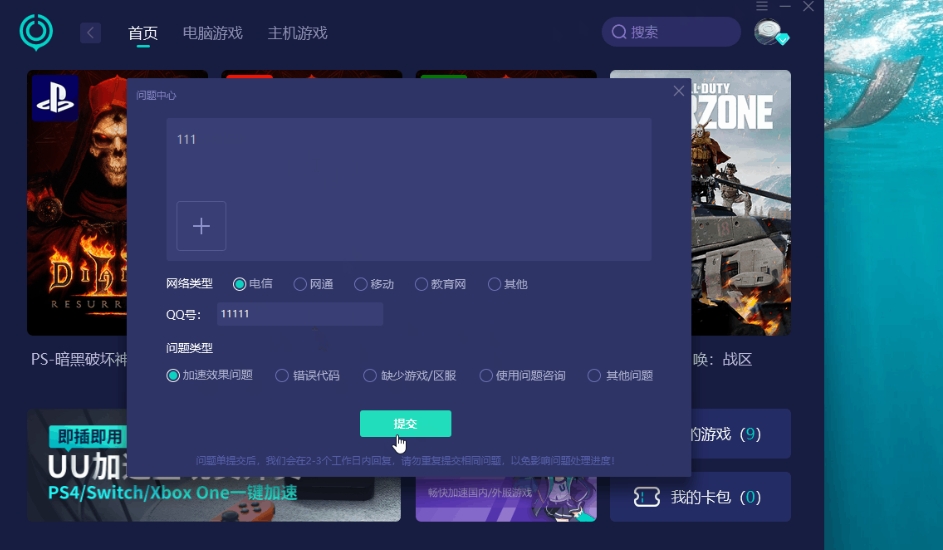The width and height of the screenshot is (943, 550).
Task: Select 网通 network type
Action: 313,284
